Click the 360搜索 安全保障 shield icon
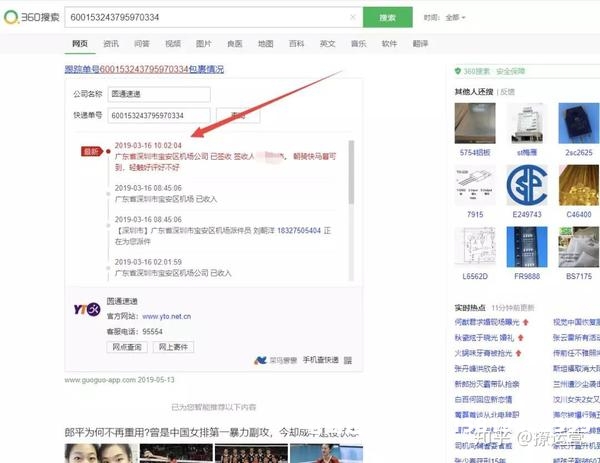 click(458, 71)
